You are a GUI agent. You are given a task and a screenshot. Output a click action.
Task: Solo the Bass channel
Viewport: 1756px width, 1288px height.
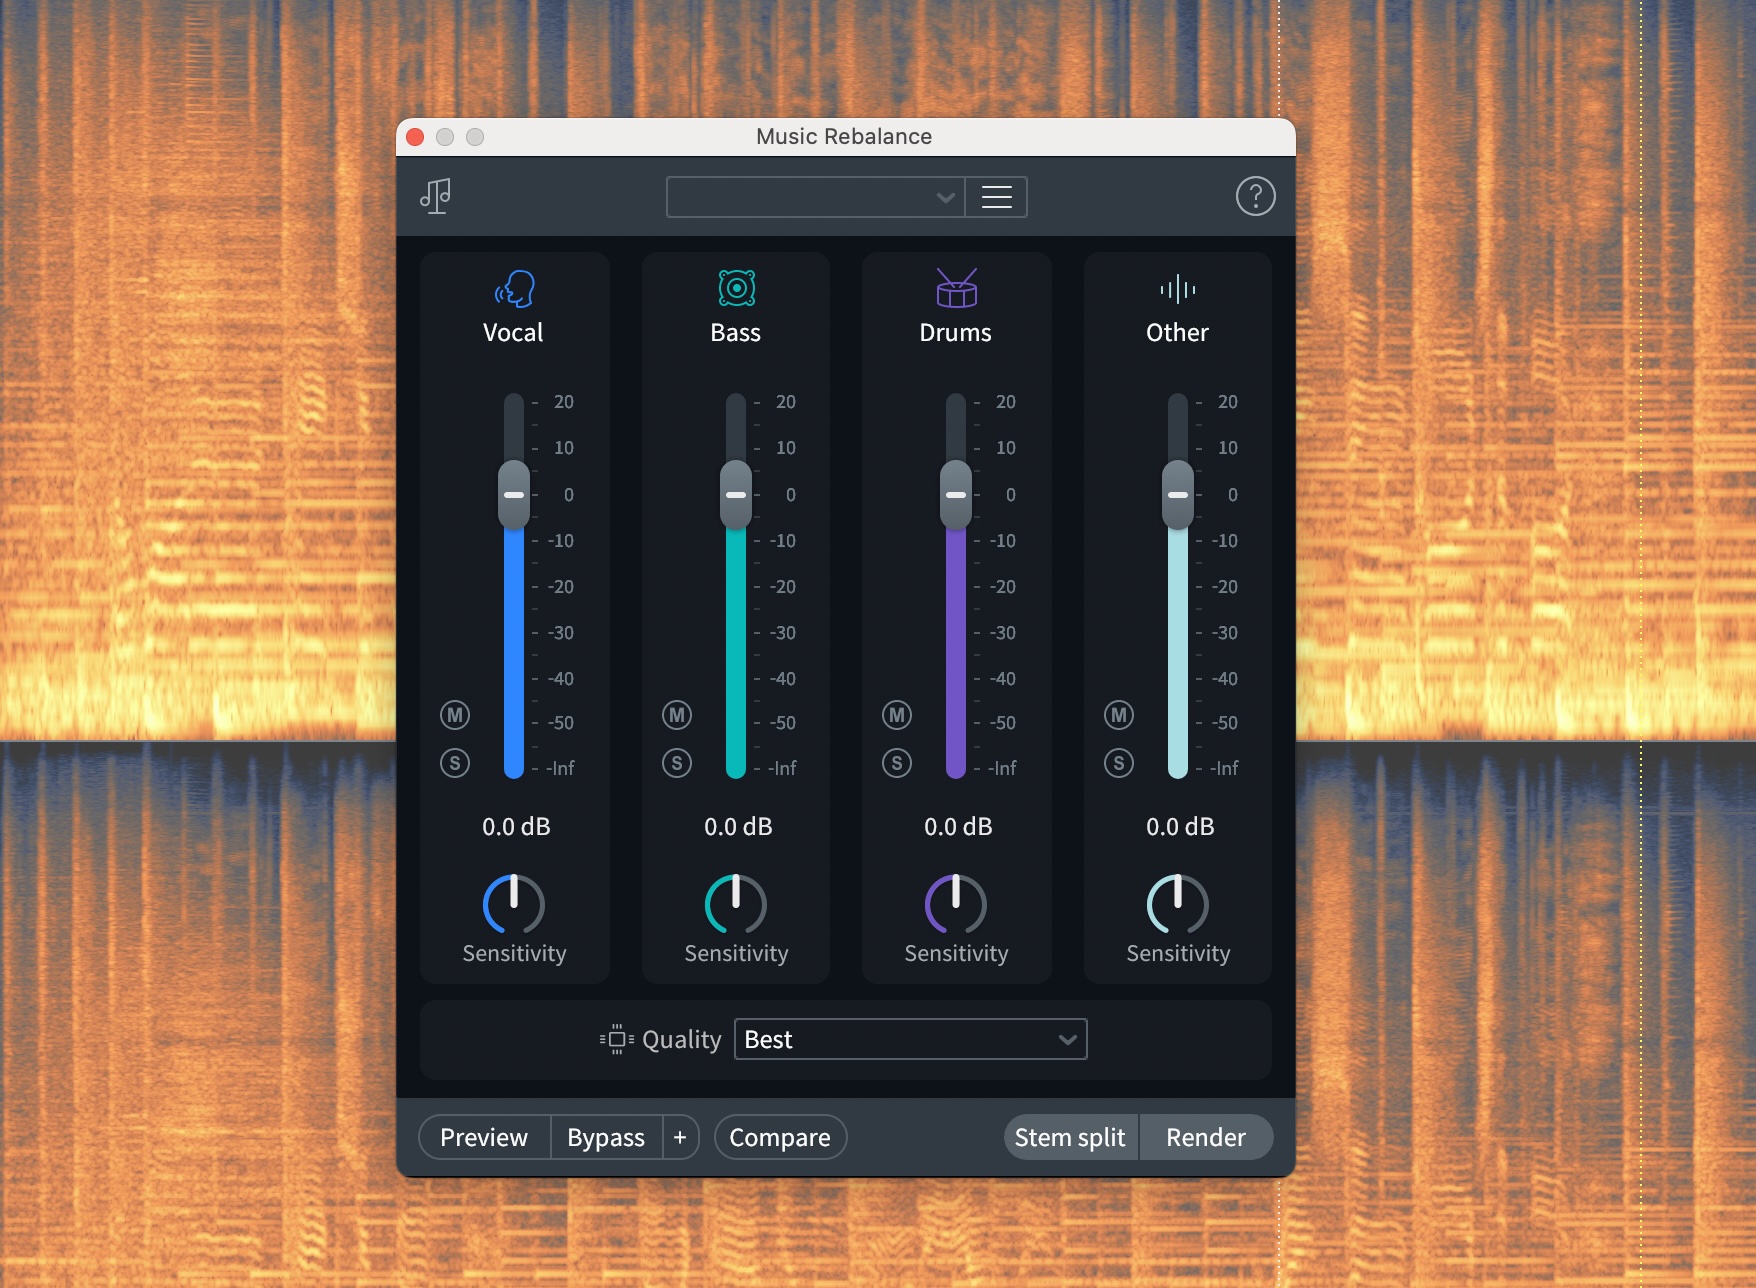tap(676, 763)
